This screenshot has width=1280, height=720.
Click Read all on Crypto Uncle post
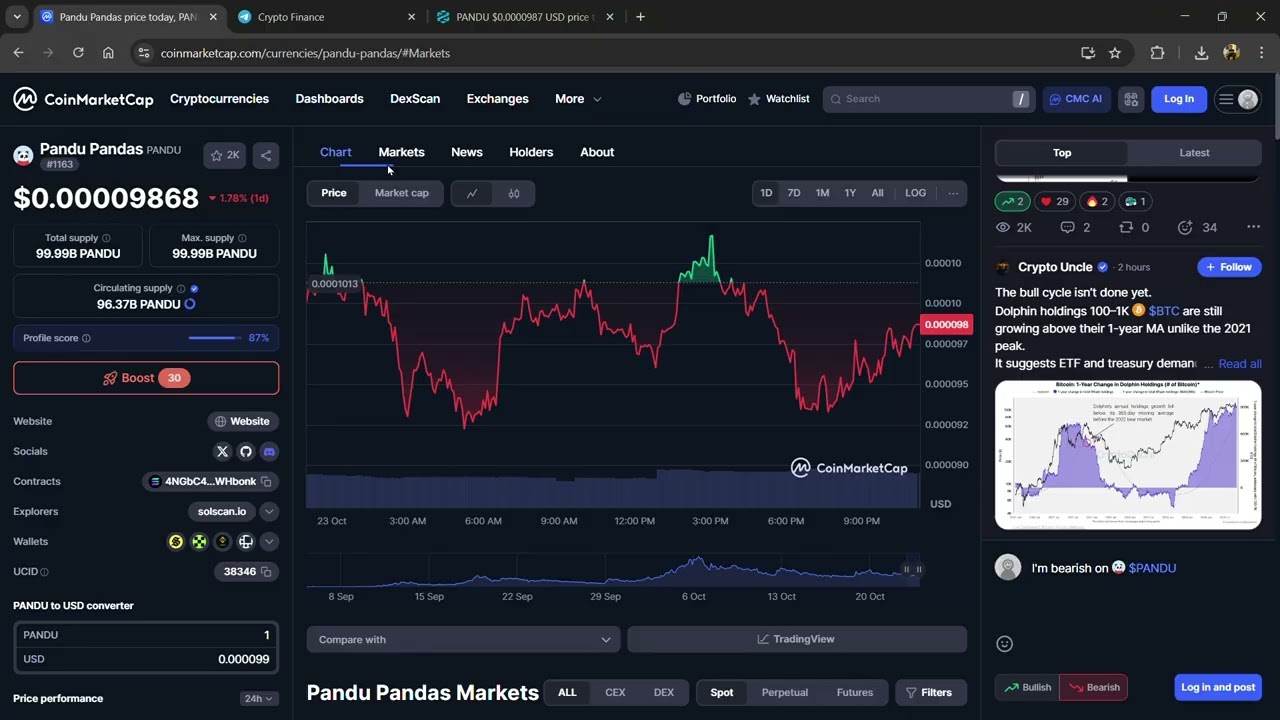pos(1240,364)
